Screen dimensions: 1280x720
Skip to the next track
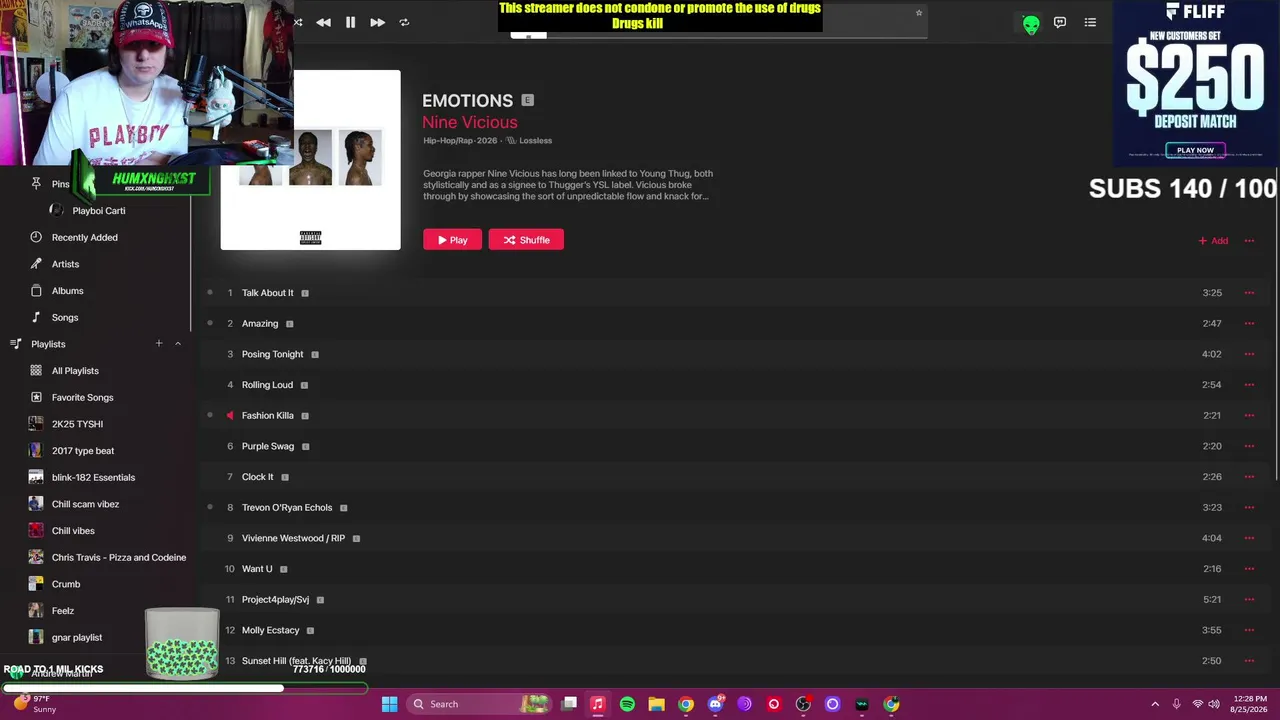click(x=377, y=22)
